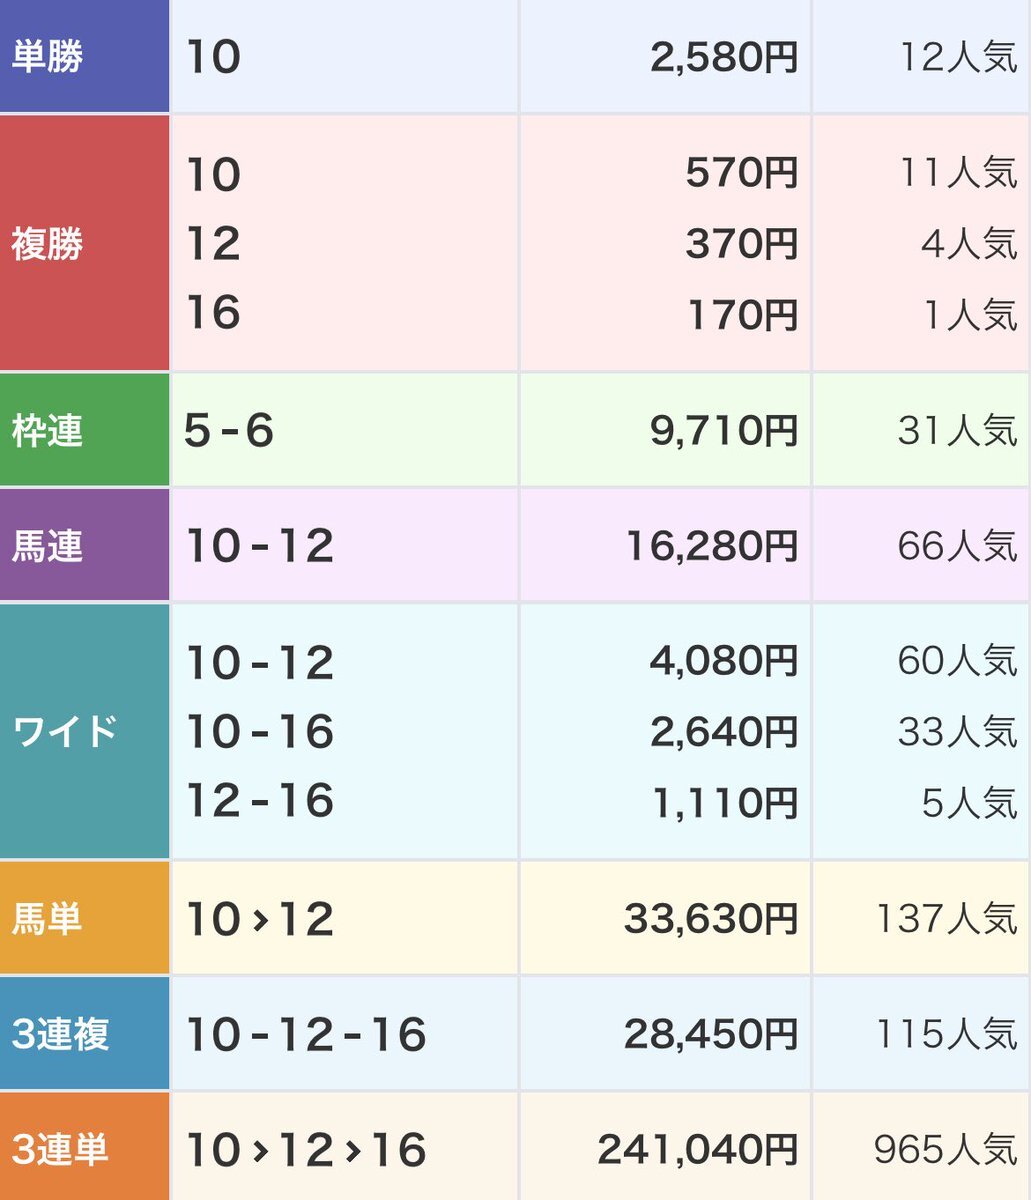Click the 137人気 popularity rank

[x=946, y=919]
